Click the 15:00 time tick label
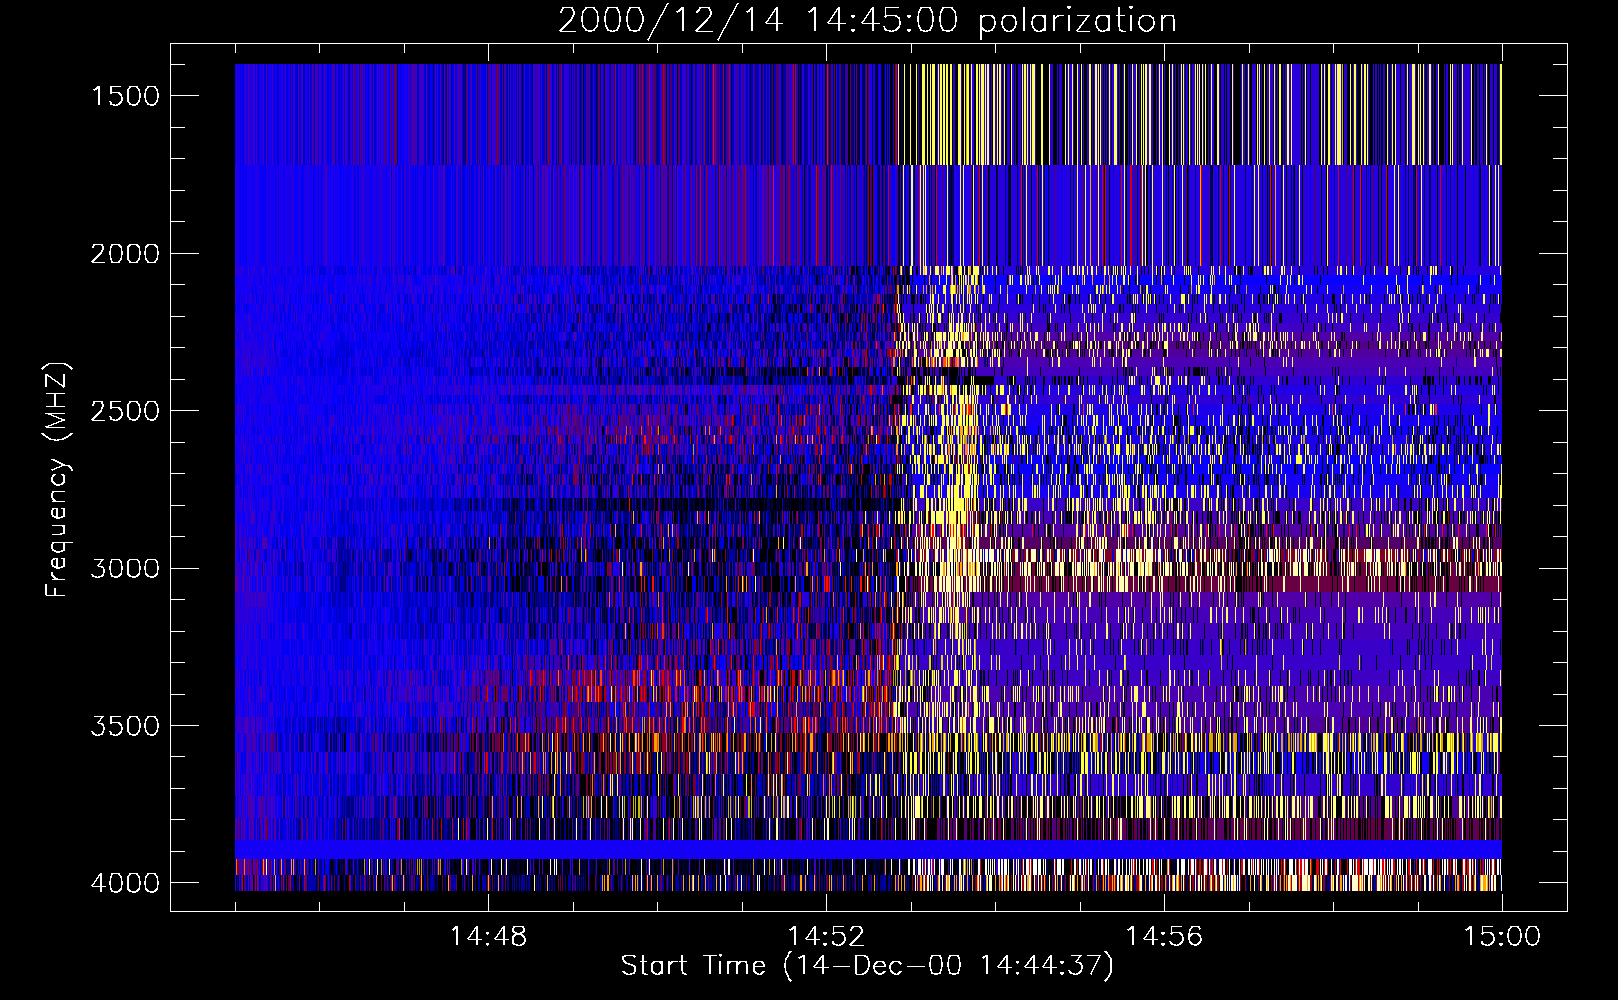The image size is (1618, 1000). (x=1502, y=937)
